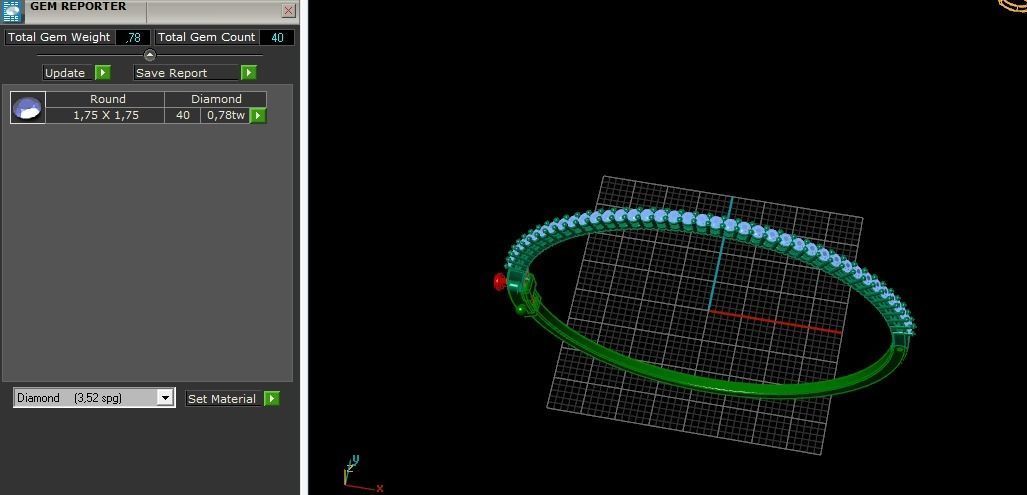
Task: Click the 40 gem quantity cell
Action: (183, 115)
